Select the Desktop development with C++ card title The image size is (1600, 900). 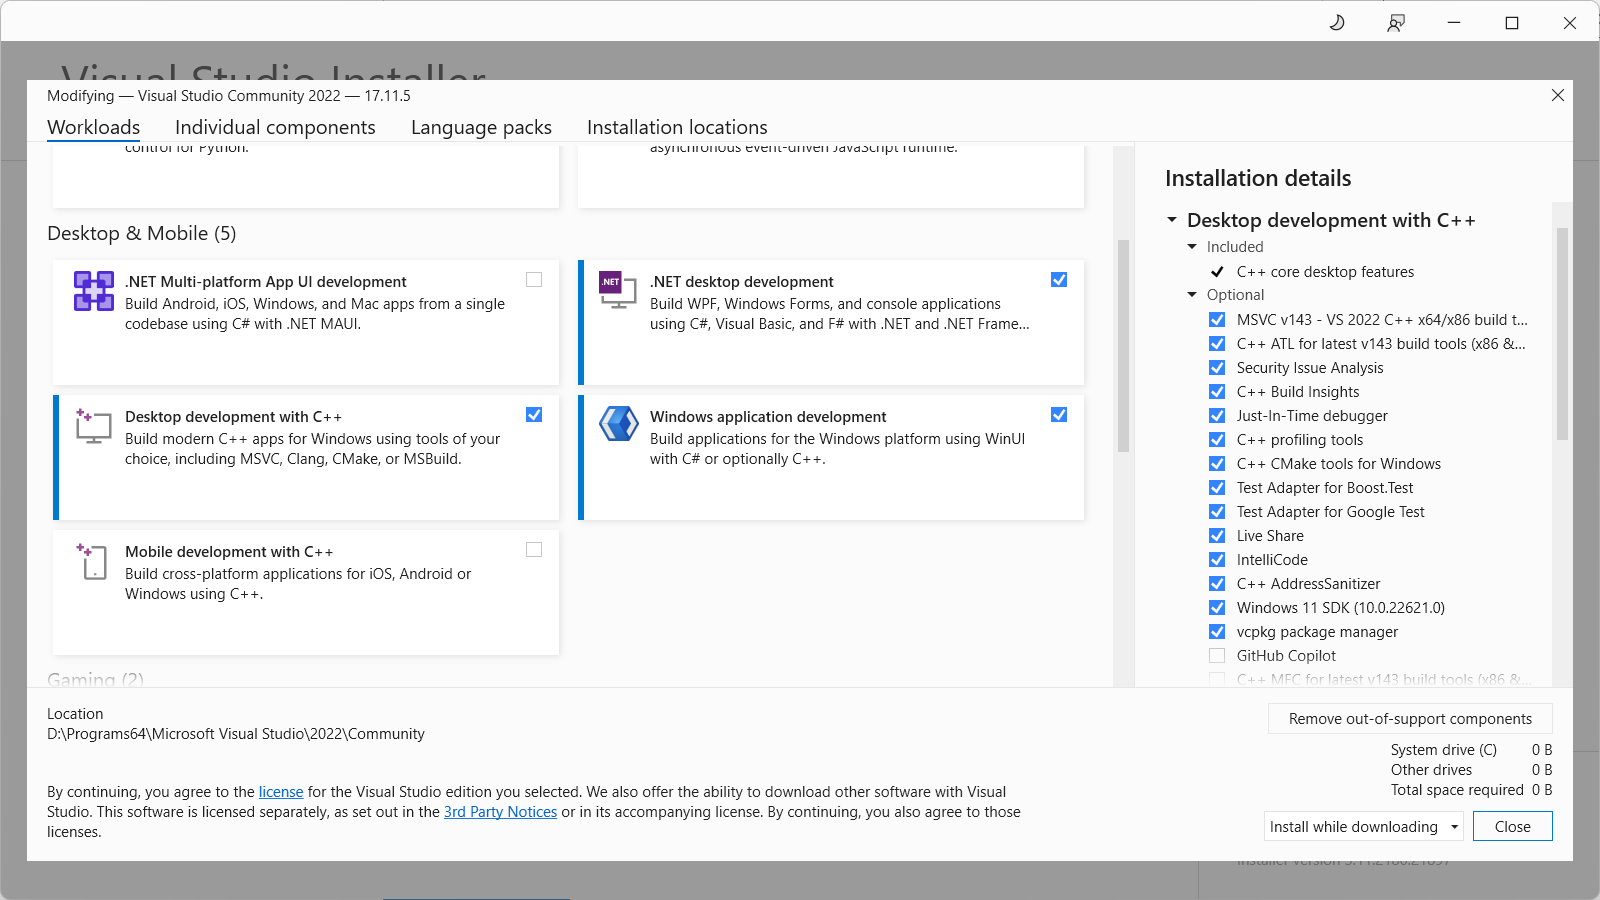[x=233, y=417]
